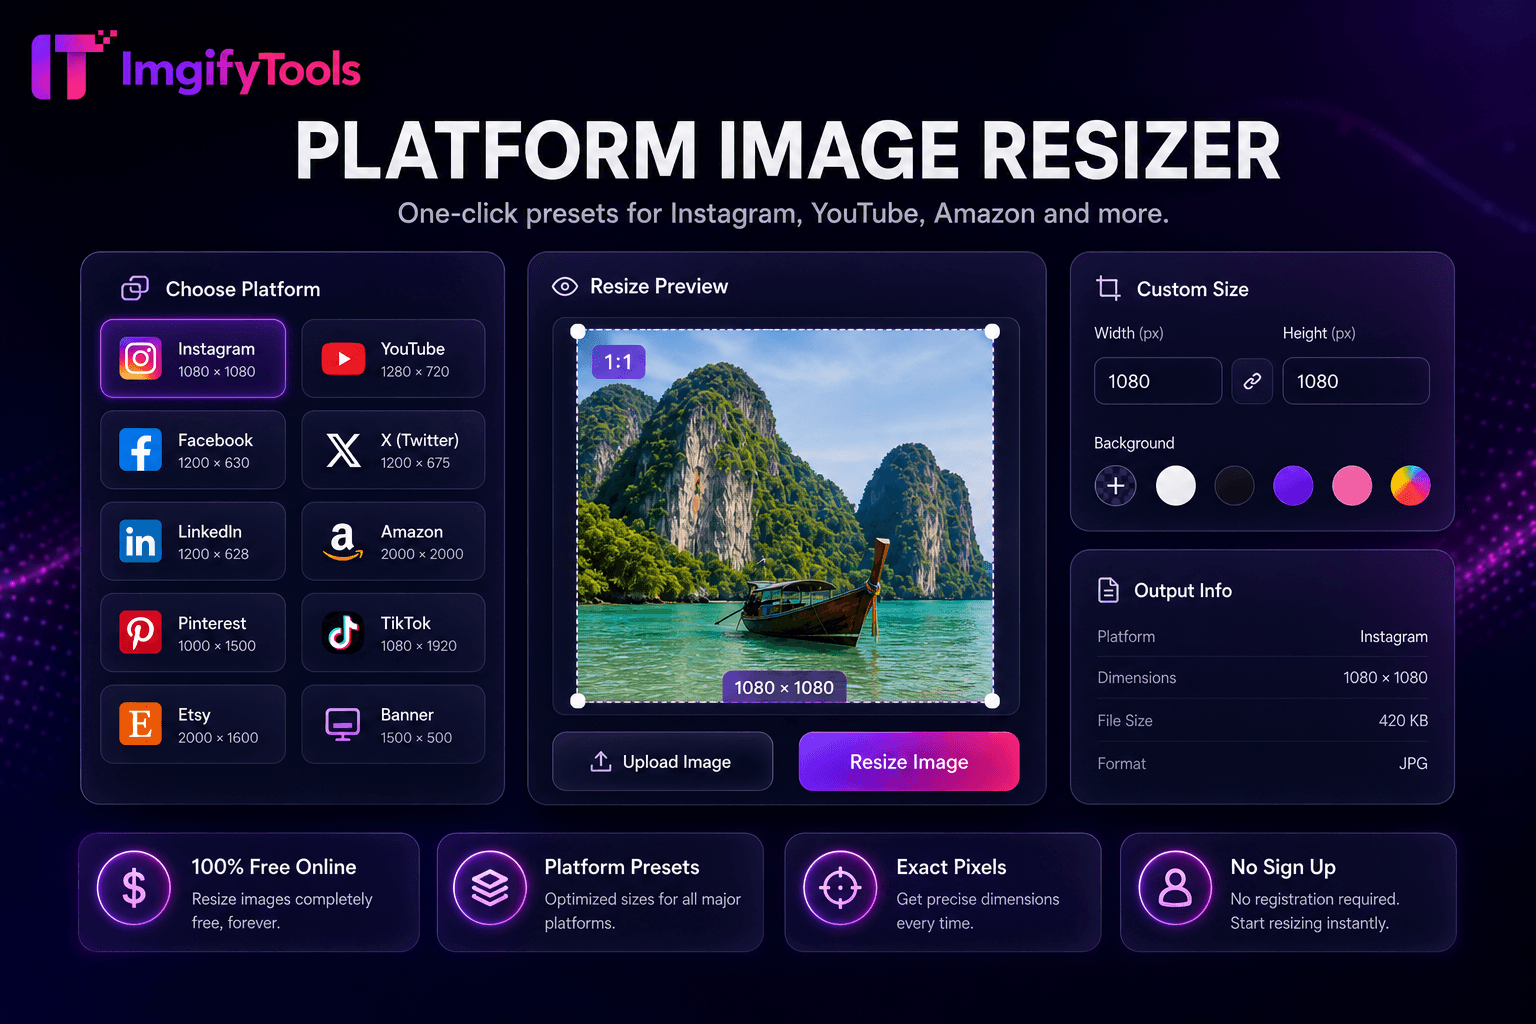The height and width of the screenshot is (1024, 1536).
Task: Click the Amazon logo icon
Action: (x=343, y=541)
